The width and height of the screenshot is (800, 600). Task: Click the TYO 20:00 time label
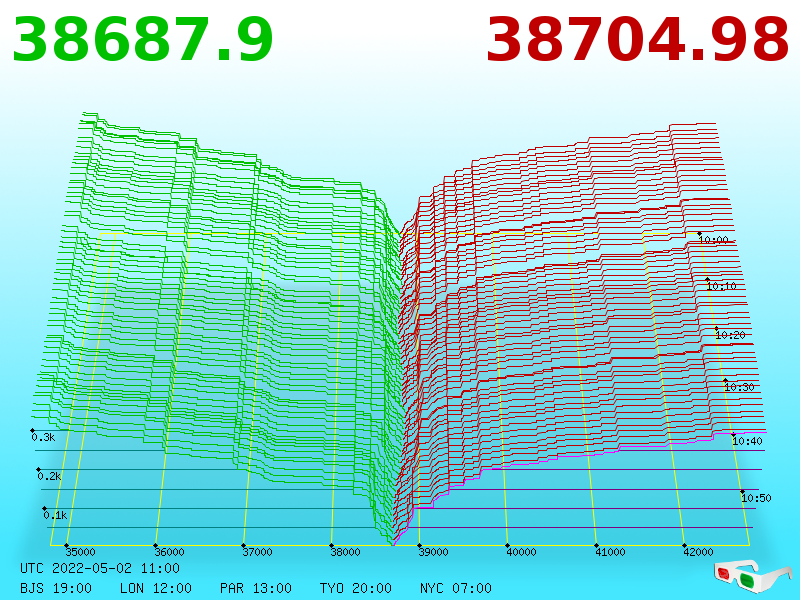(356, 588)
